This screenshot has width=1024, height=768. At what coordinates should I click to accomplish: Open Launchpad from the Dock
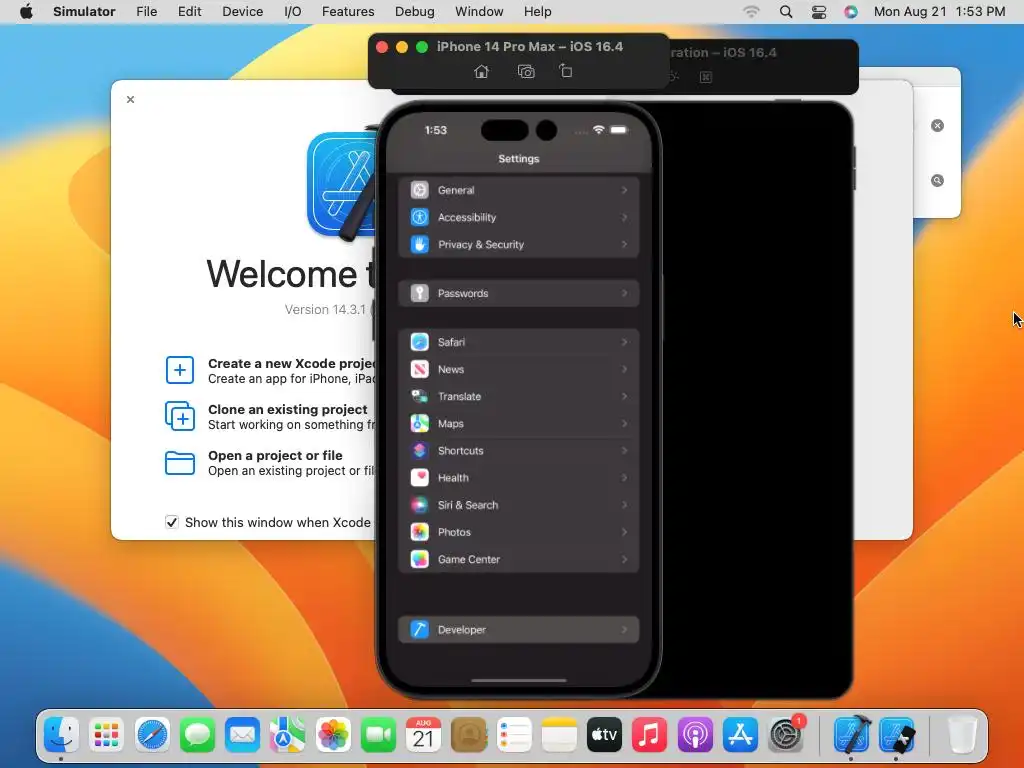pyautogui.click(x=106, y=735)
